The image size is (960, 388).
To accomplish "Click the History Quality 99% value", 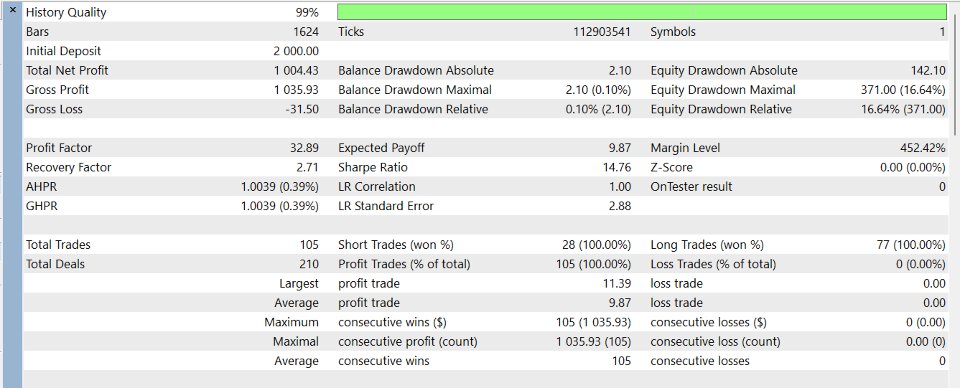I will 306,12.
